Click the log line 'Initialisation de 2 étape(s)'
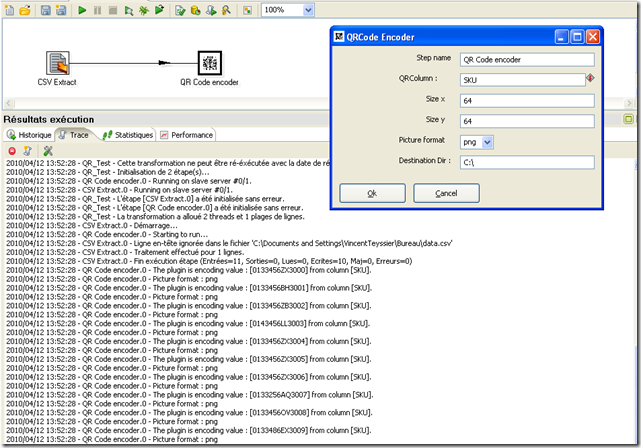This screenshot has width=641, height=448. tap(108, 172)
